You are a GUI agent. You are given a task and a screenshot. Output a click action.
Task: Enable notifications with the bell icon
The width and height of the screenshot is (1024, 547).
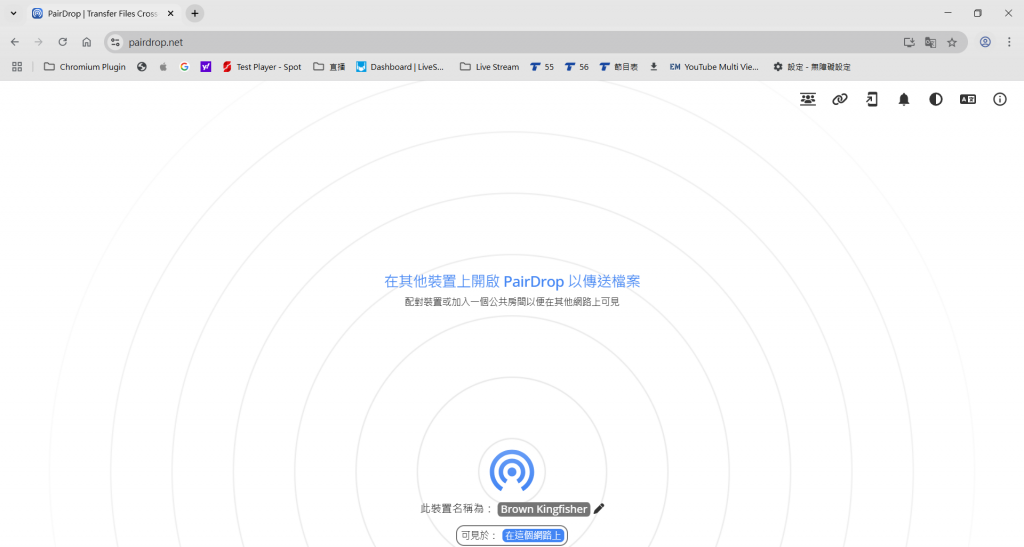click(x=904, y=99)
